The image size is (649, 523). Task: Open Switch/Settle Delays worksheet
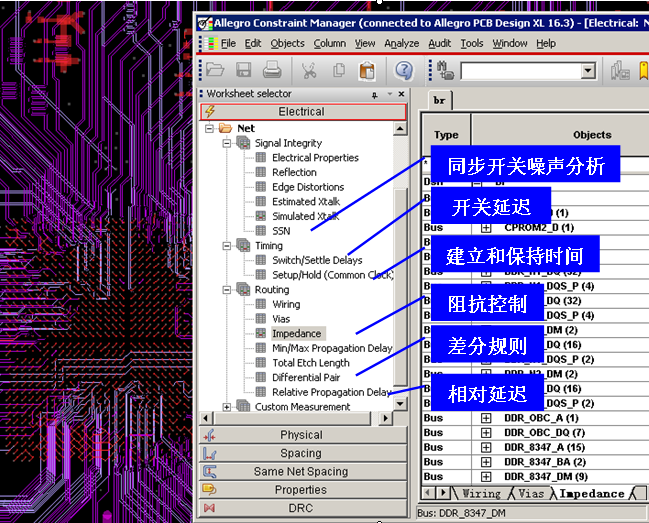coord(317,260)
